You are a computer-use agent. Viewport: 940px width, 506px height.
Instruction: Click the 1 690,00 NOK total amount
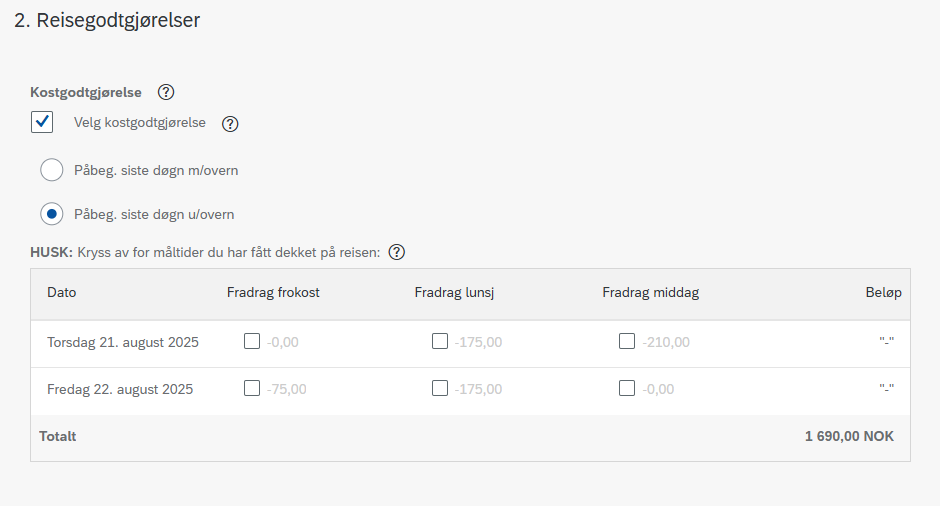pos(849,436)
